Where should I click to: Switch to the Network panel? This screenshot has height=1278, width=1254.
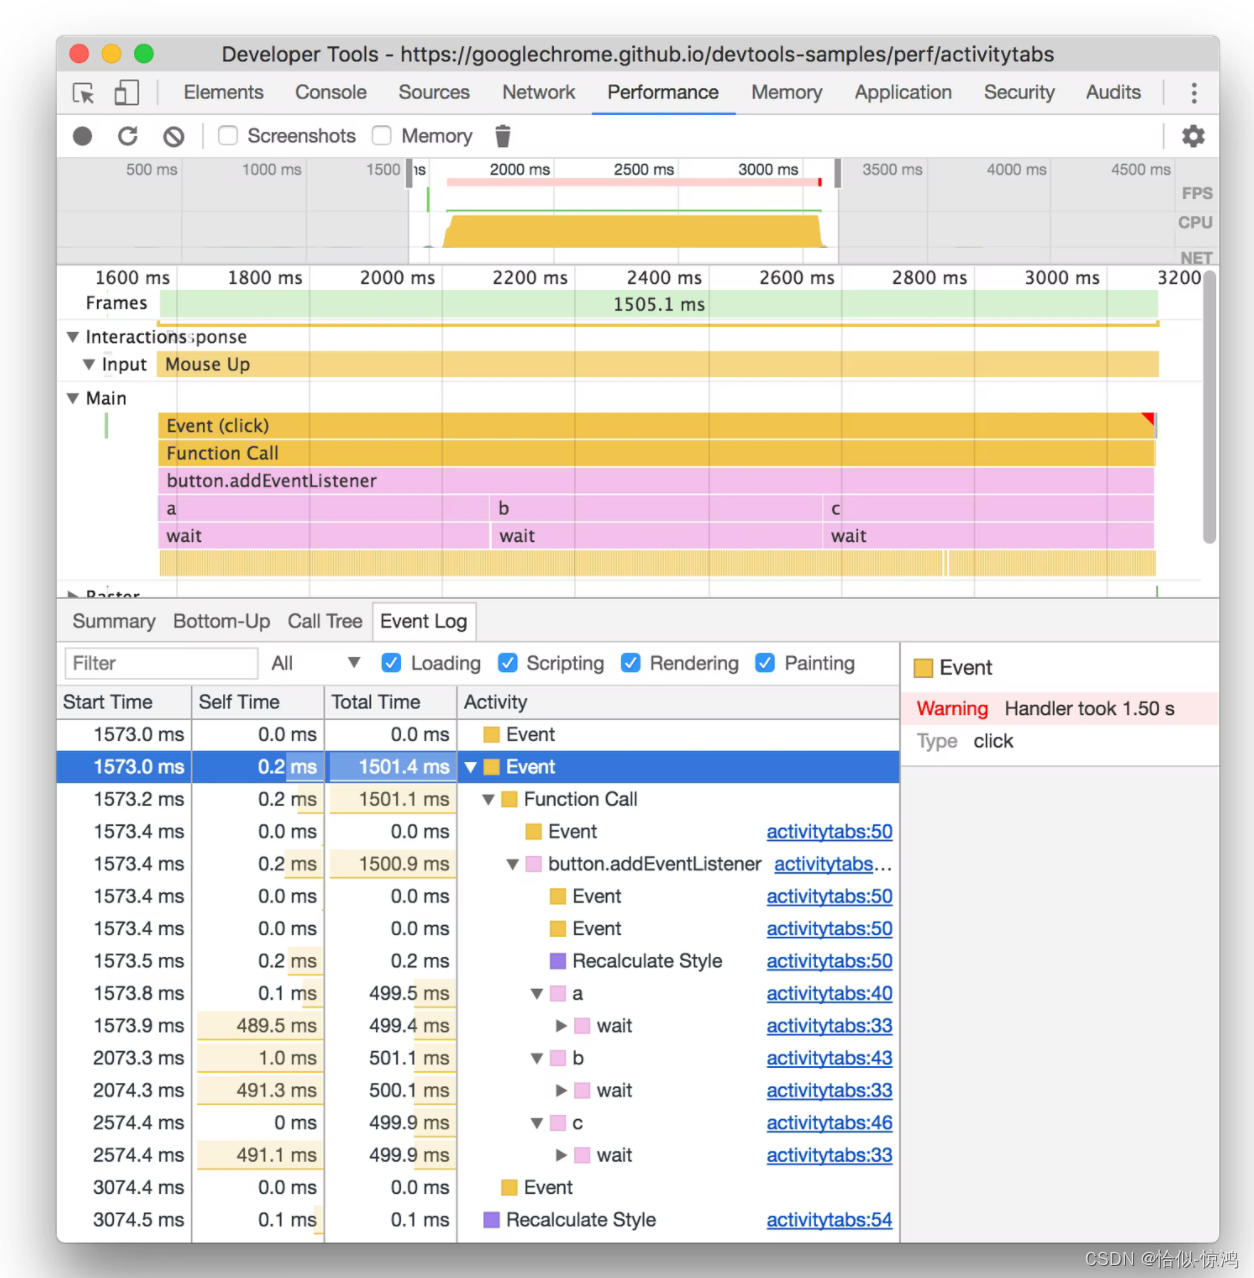pos(539,92)
